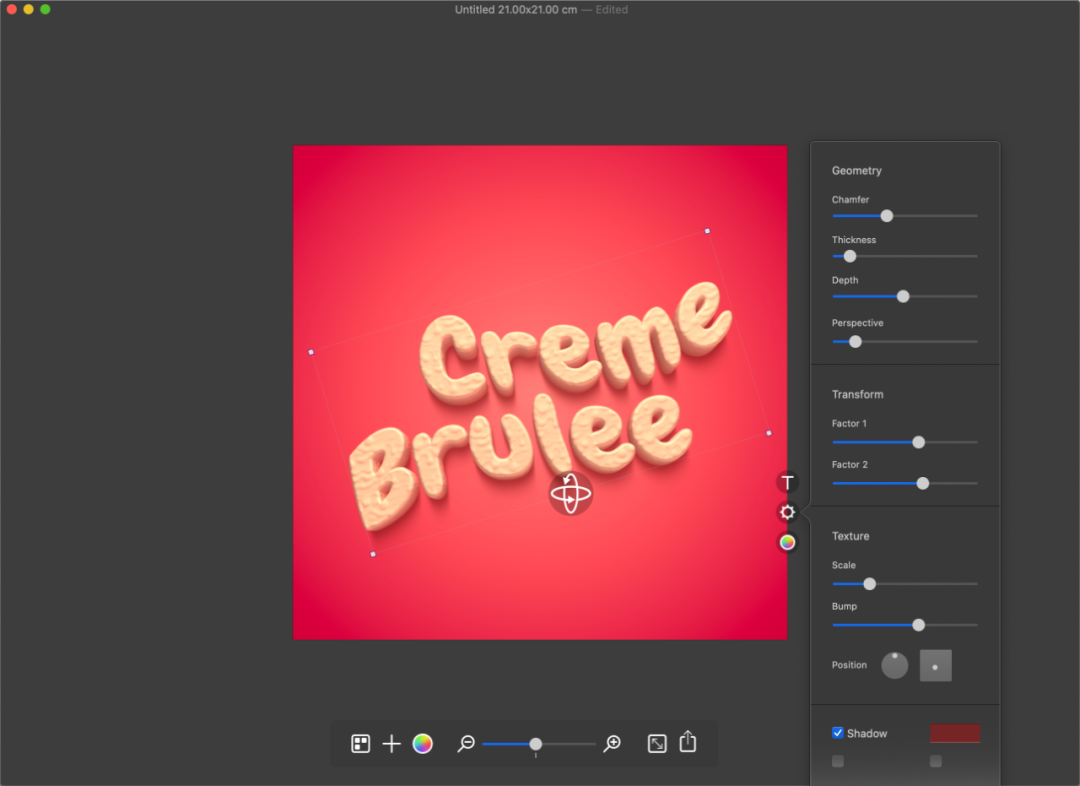Image resolution: width=1080 pixels, height=786 pixels.
Task: Click the zoom out magnifier icon
Action: (x=466, y=743)
